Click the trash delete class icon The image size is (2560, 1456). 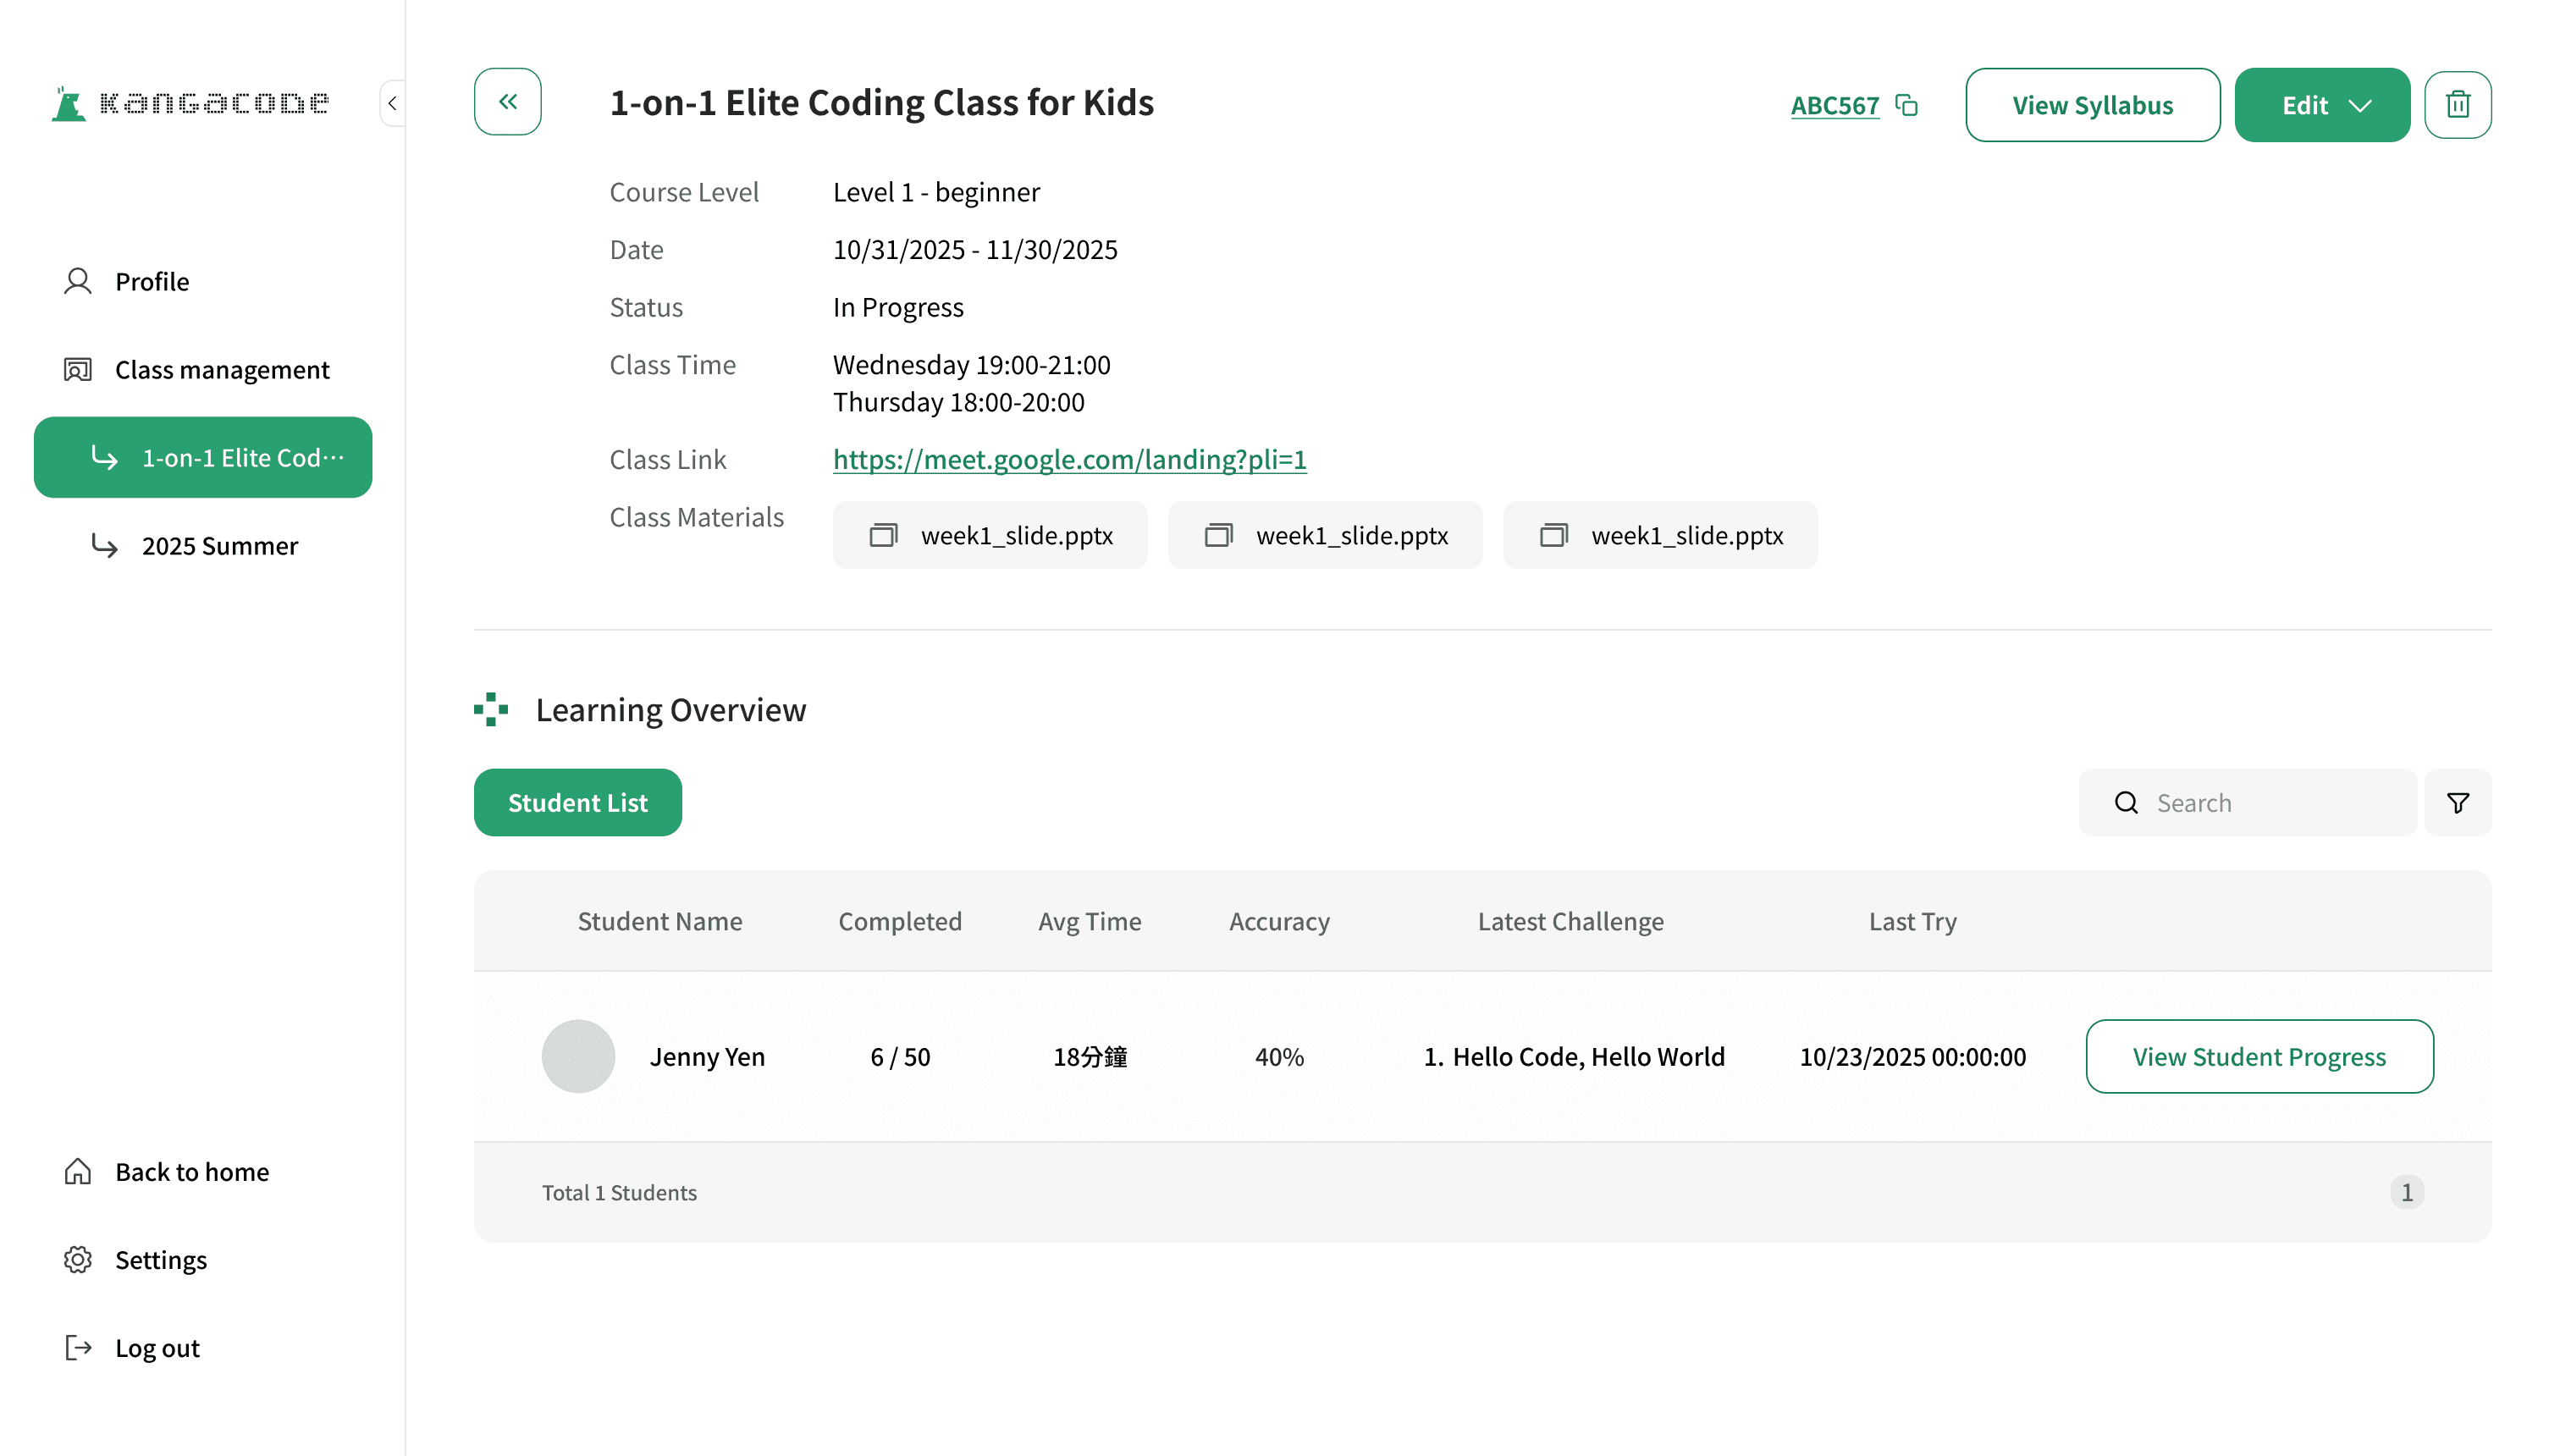(x=2457, y=105)
